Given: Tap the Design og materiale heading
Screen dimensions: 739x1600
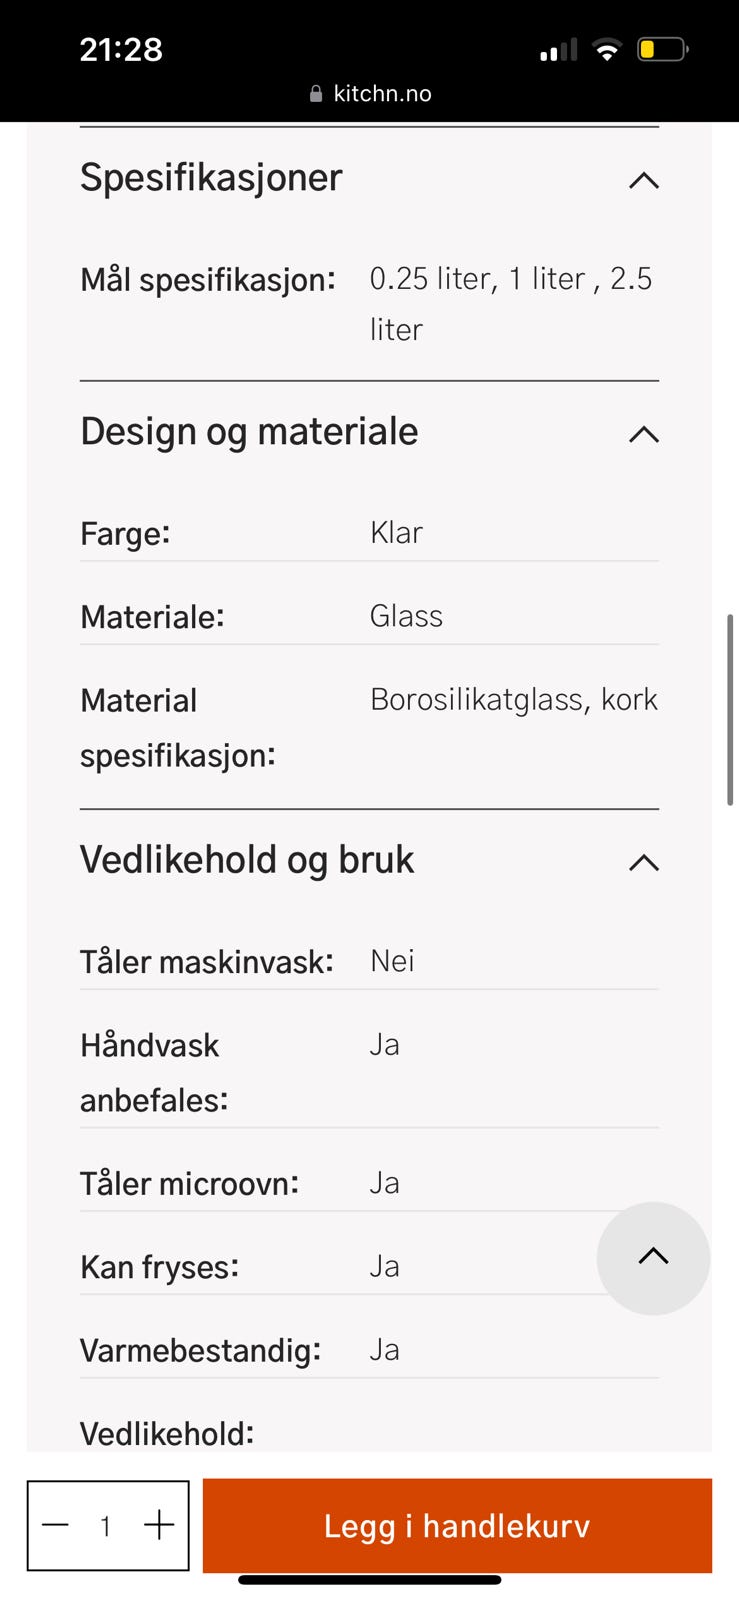Looking at the screenshot, I should pos(249,432).
